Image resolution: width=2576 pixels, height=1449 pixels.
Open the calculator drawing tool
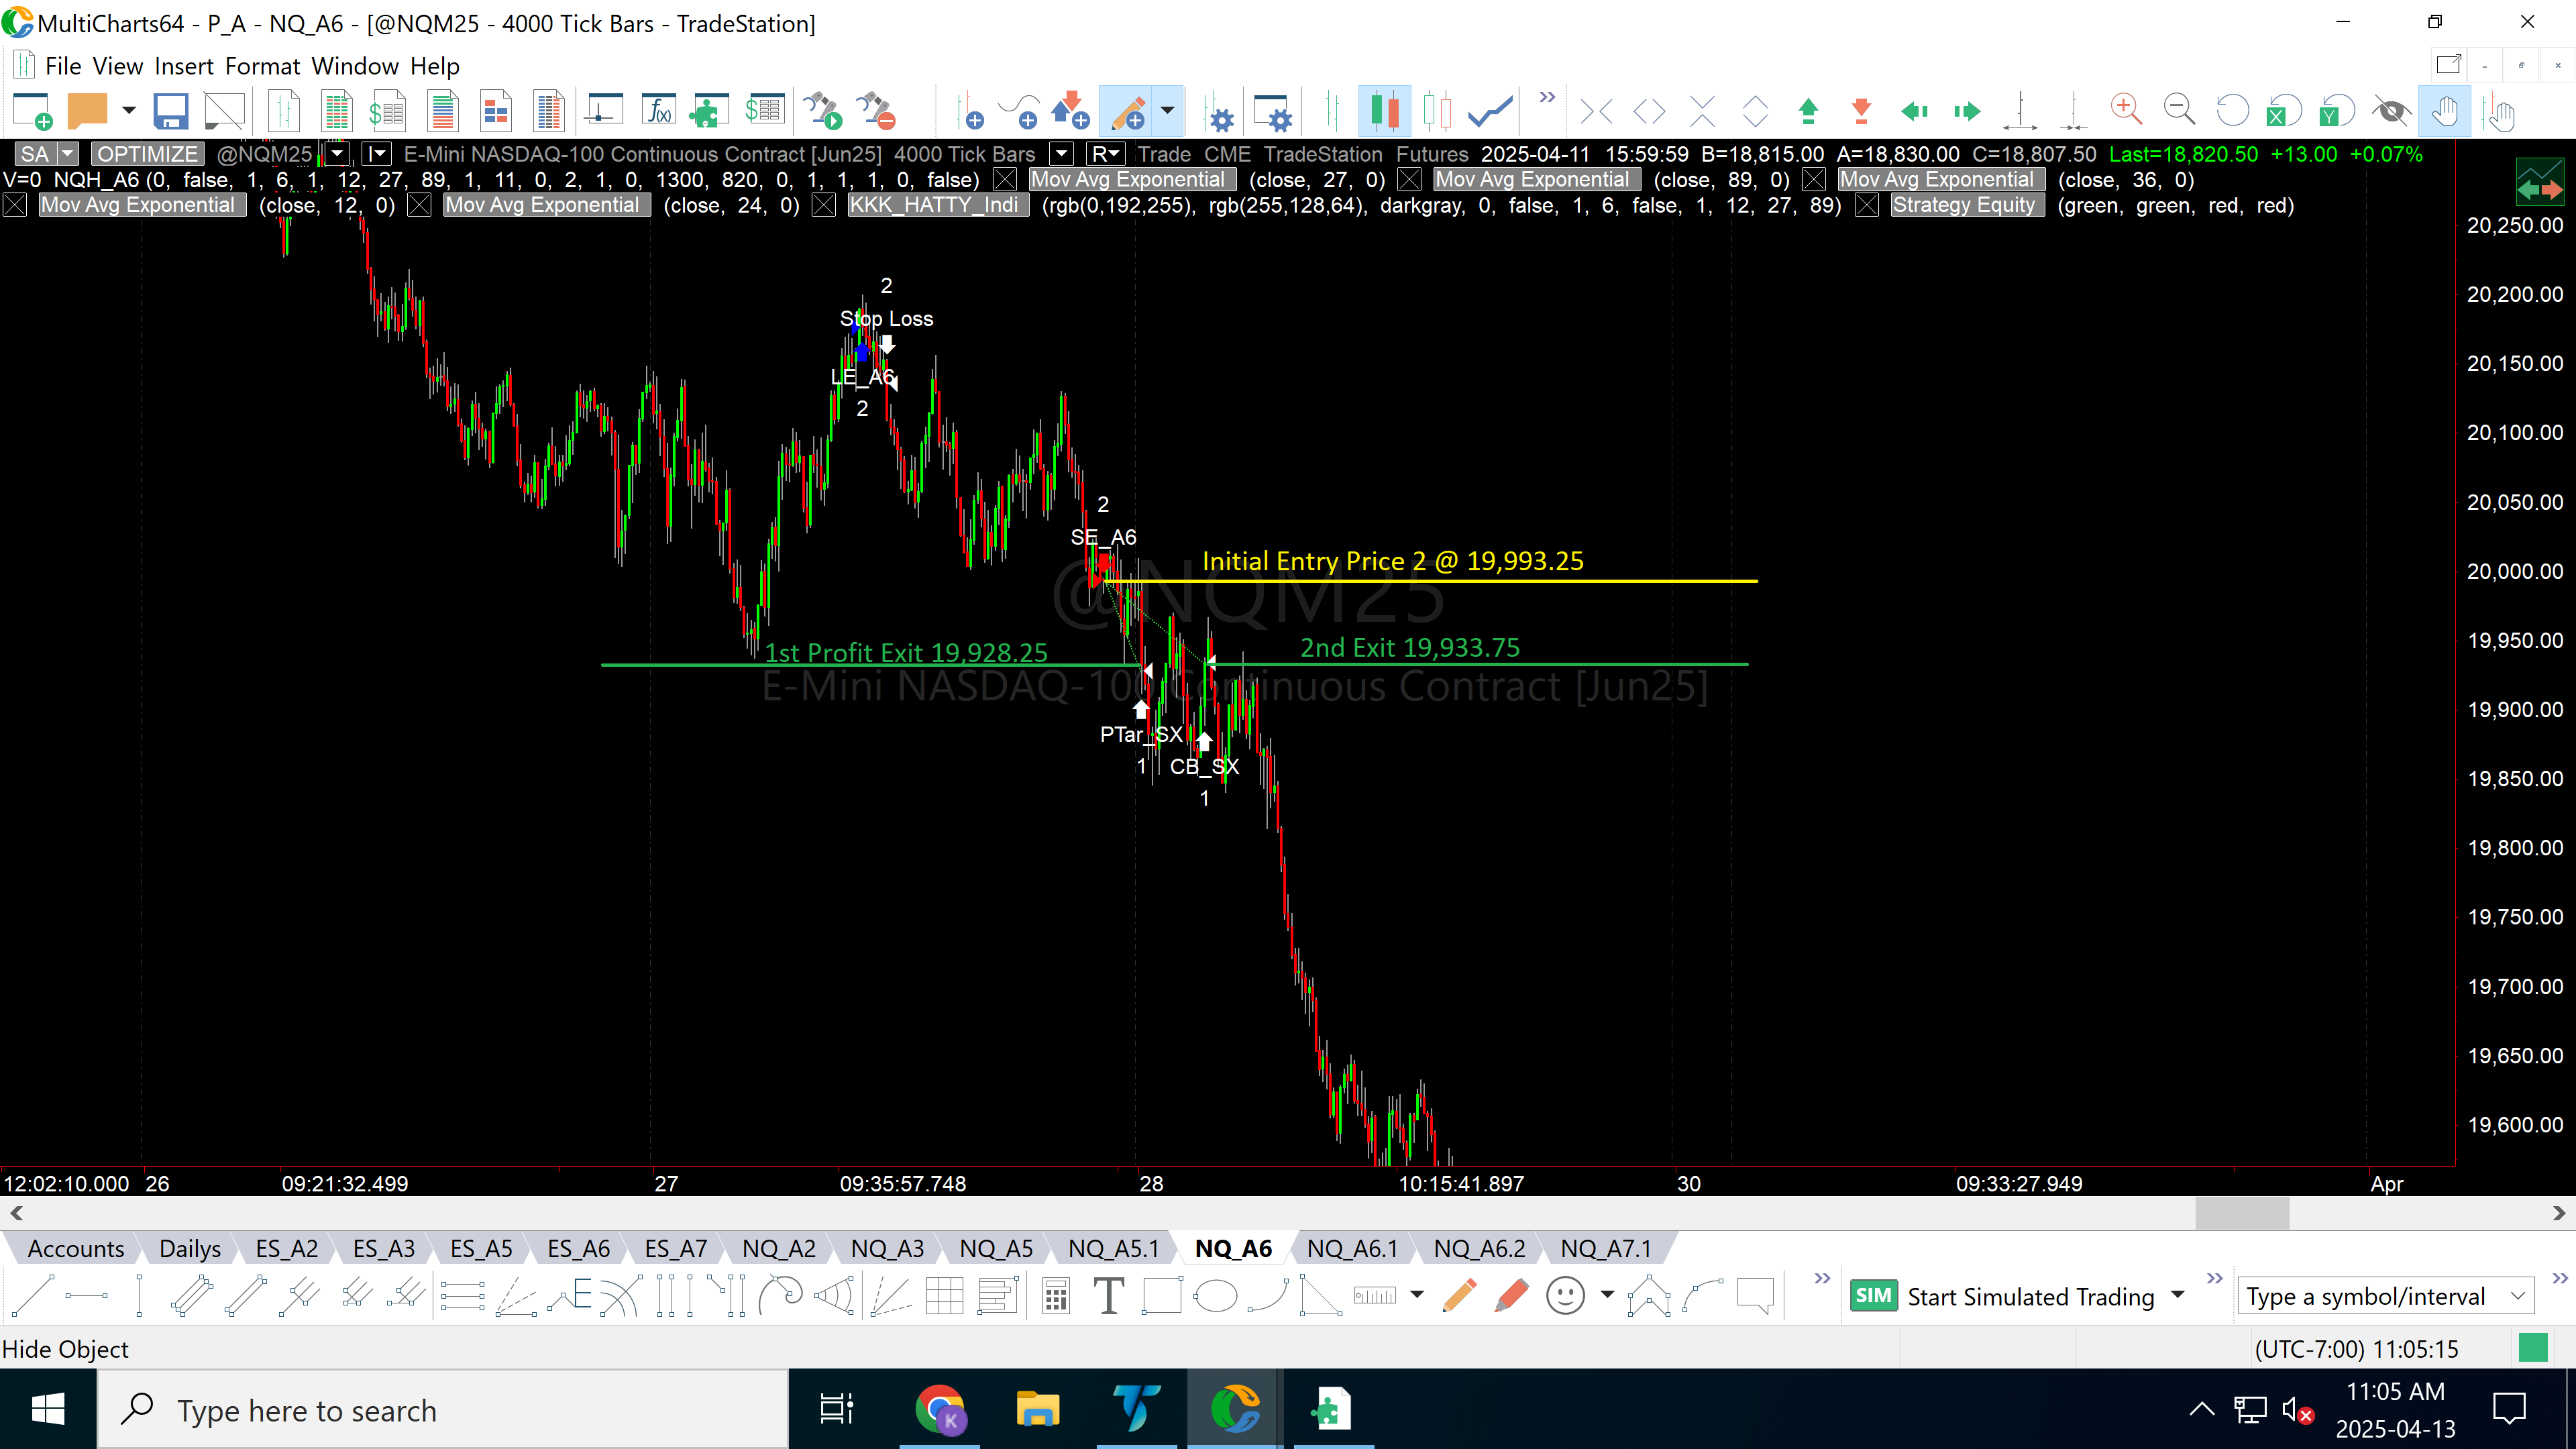(x=1055, y=1296)
